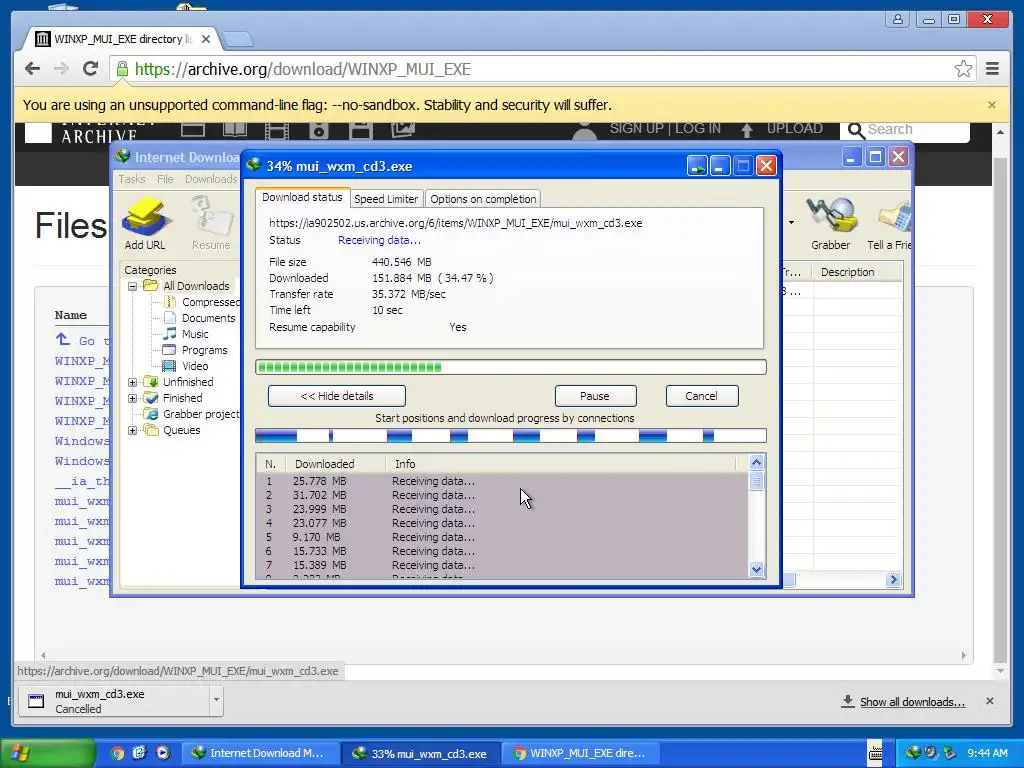Bookmark this page with the star icon

tap(963, 69)
